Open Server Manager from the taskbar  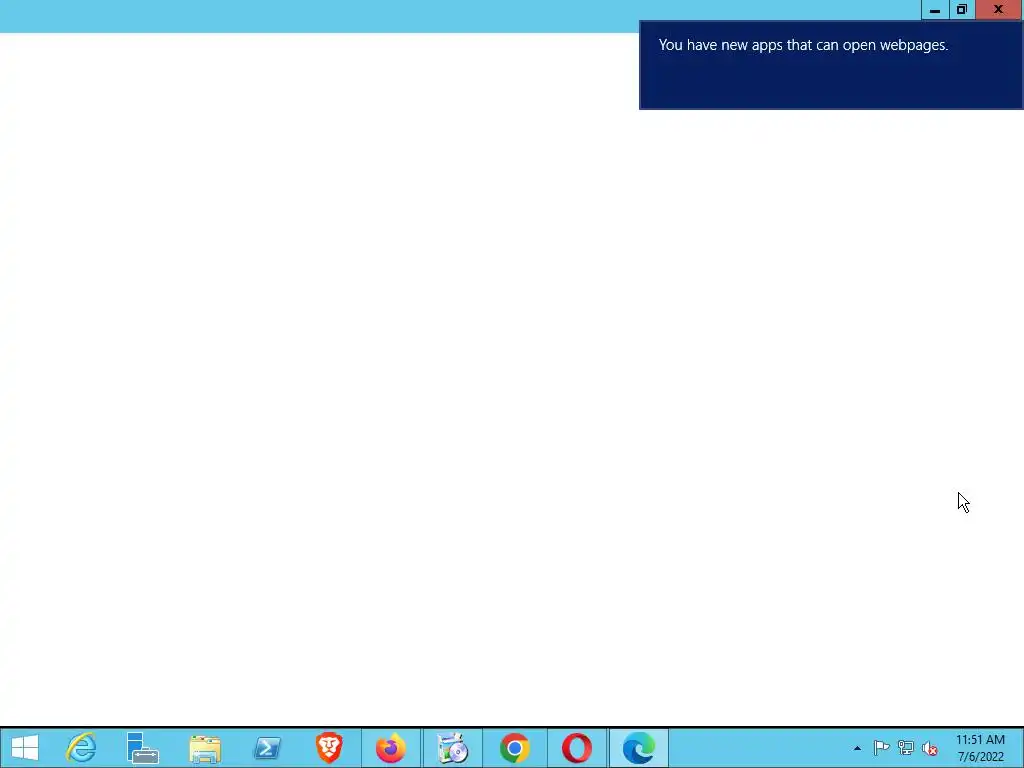[x=142, y=748]
